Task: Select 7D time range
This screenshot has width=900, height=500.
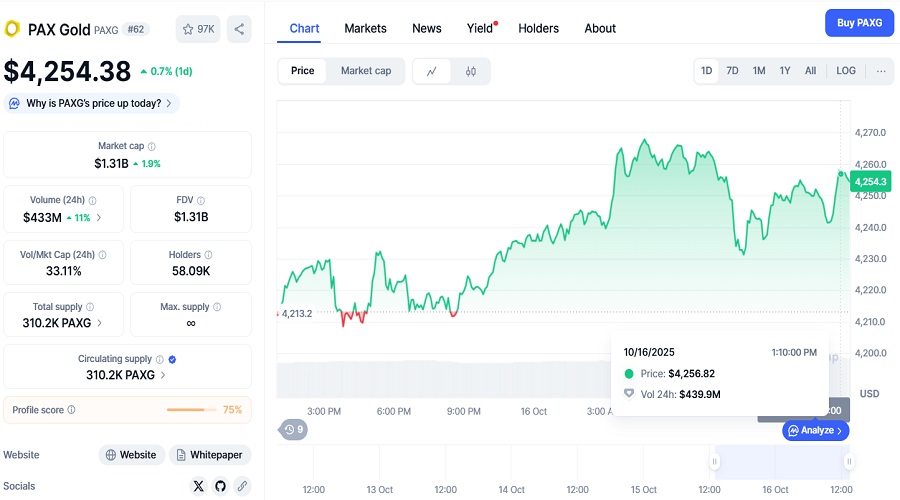Action: point(732,71)
